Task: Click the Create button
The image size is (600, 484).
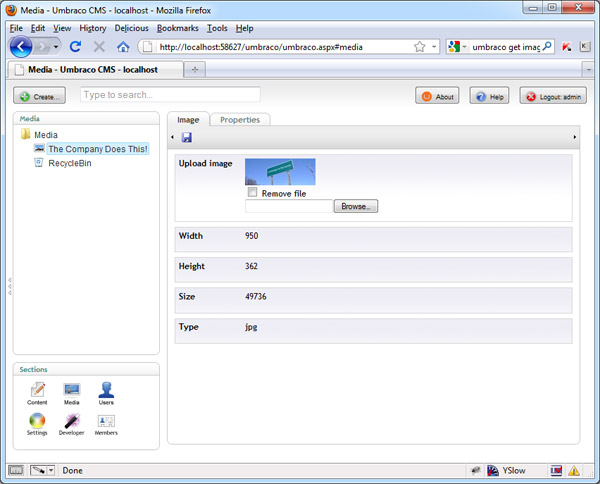Action: point(39,95)
